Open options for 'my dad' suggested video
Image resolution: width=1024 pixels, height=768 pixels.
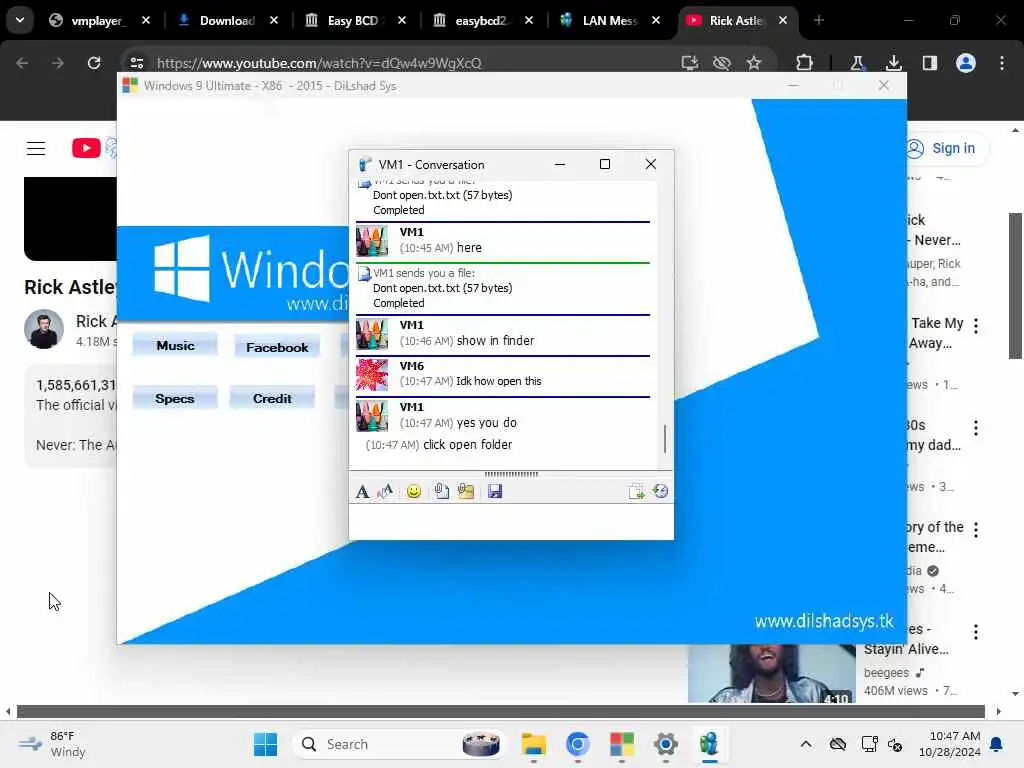tap(976, 428)
